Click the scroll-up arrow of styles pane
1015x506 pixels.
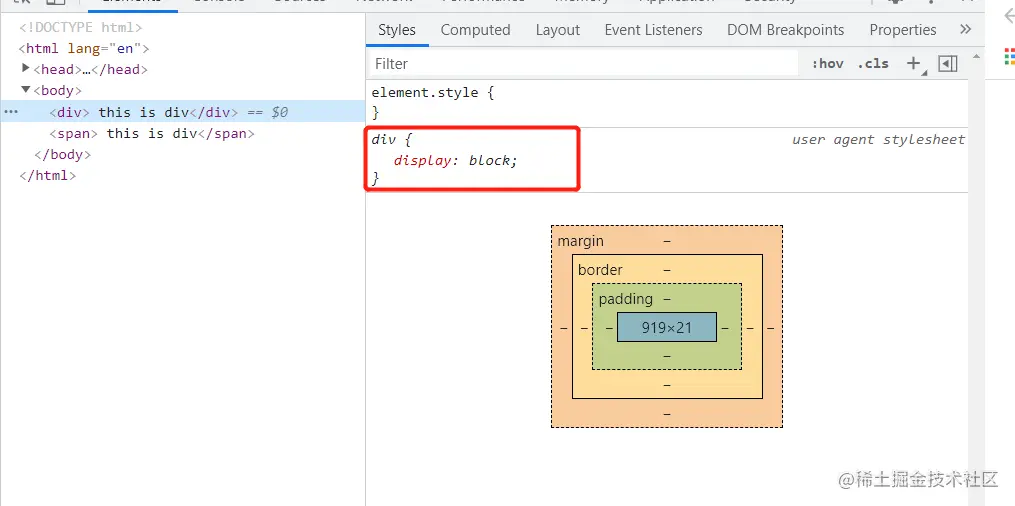[x=976, y=57]
